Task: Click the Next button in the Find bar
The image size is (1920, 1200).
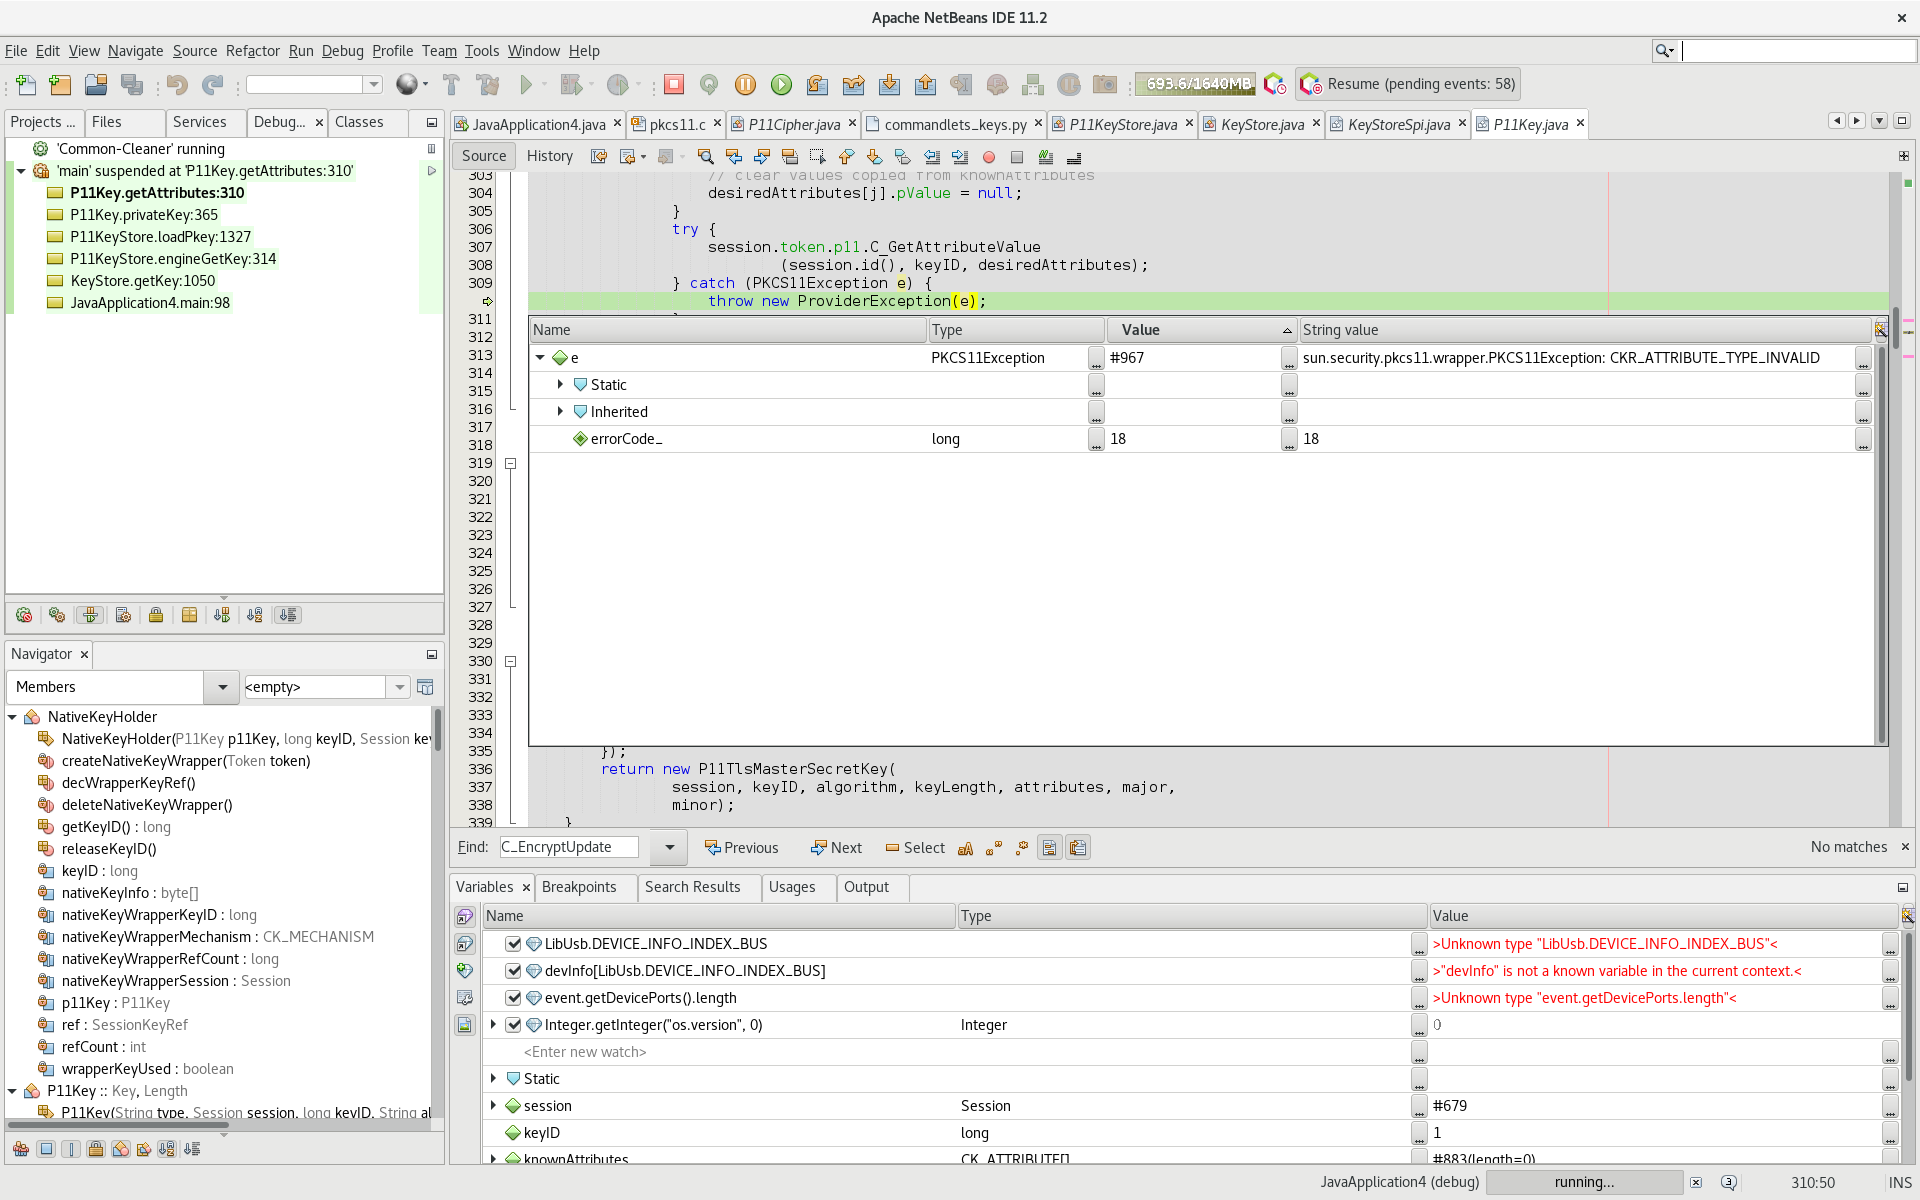Action: (x=836, y=847)
